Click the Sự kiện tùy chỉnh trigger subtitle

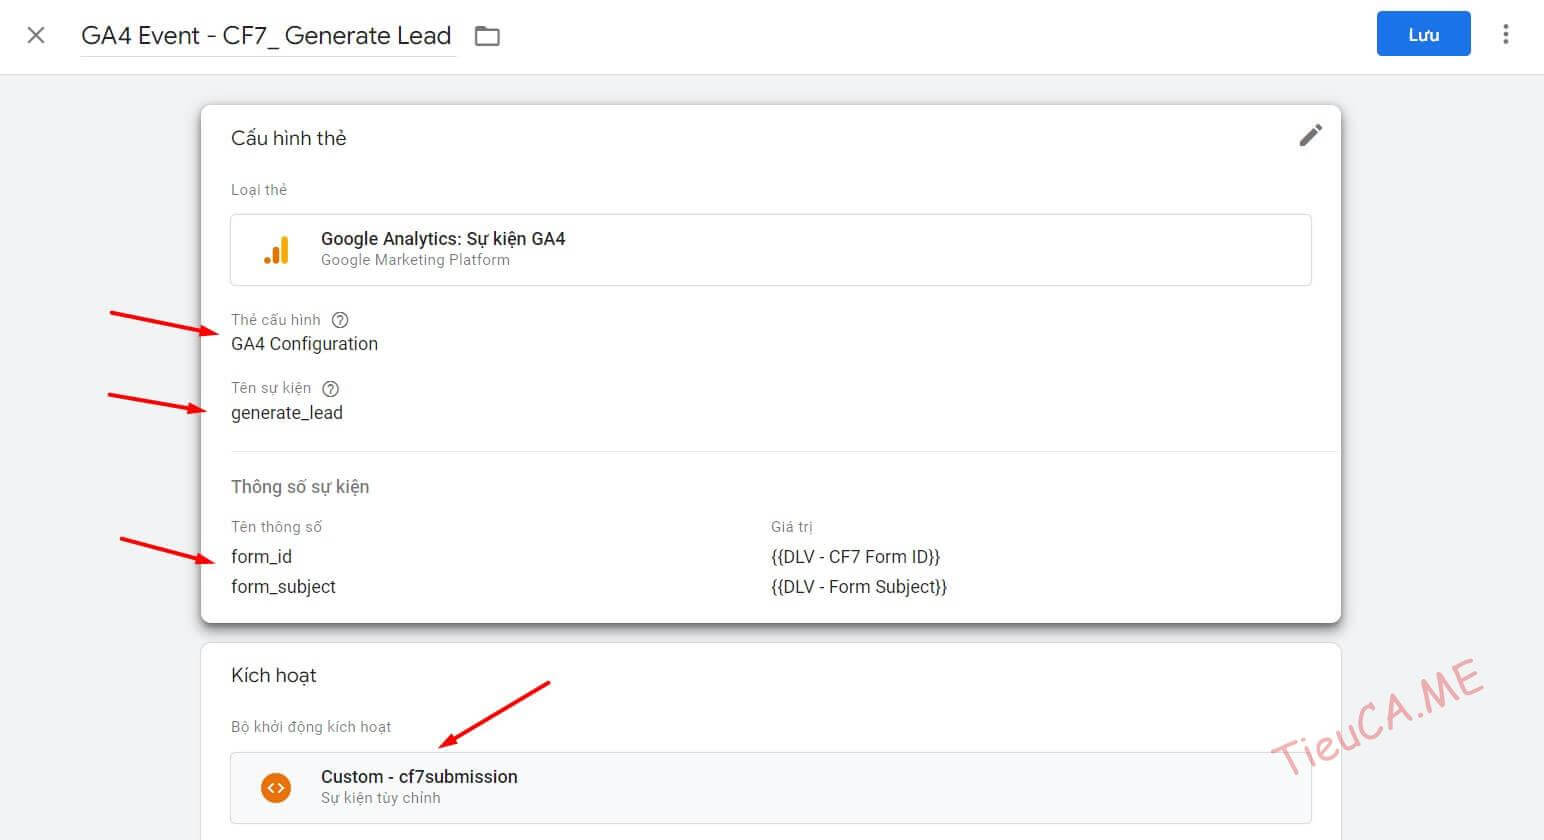(x=381, y=798)
